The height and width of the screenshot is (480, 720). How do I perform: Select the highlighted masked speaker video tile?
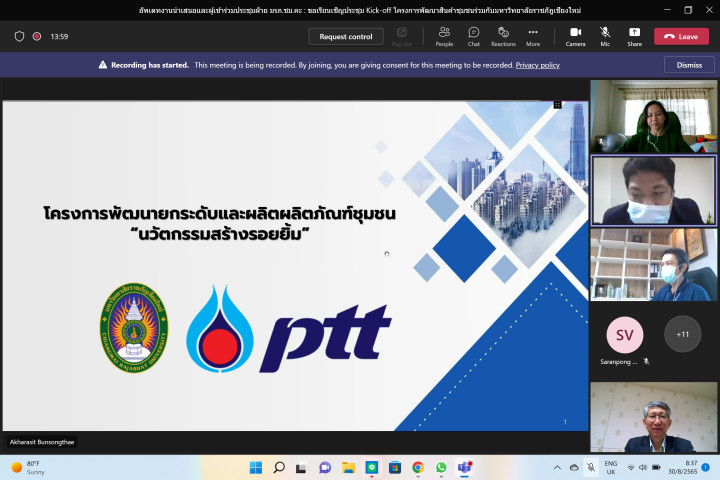pyautogui.click(x=653, y=191)
